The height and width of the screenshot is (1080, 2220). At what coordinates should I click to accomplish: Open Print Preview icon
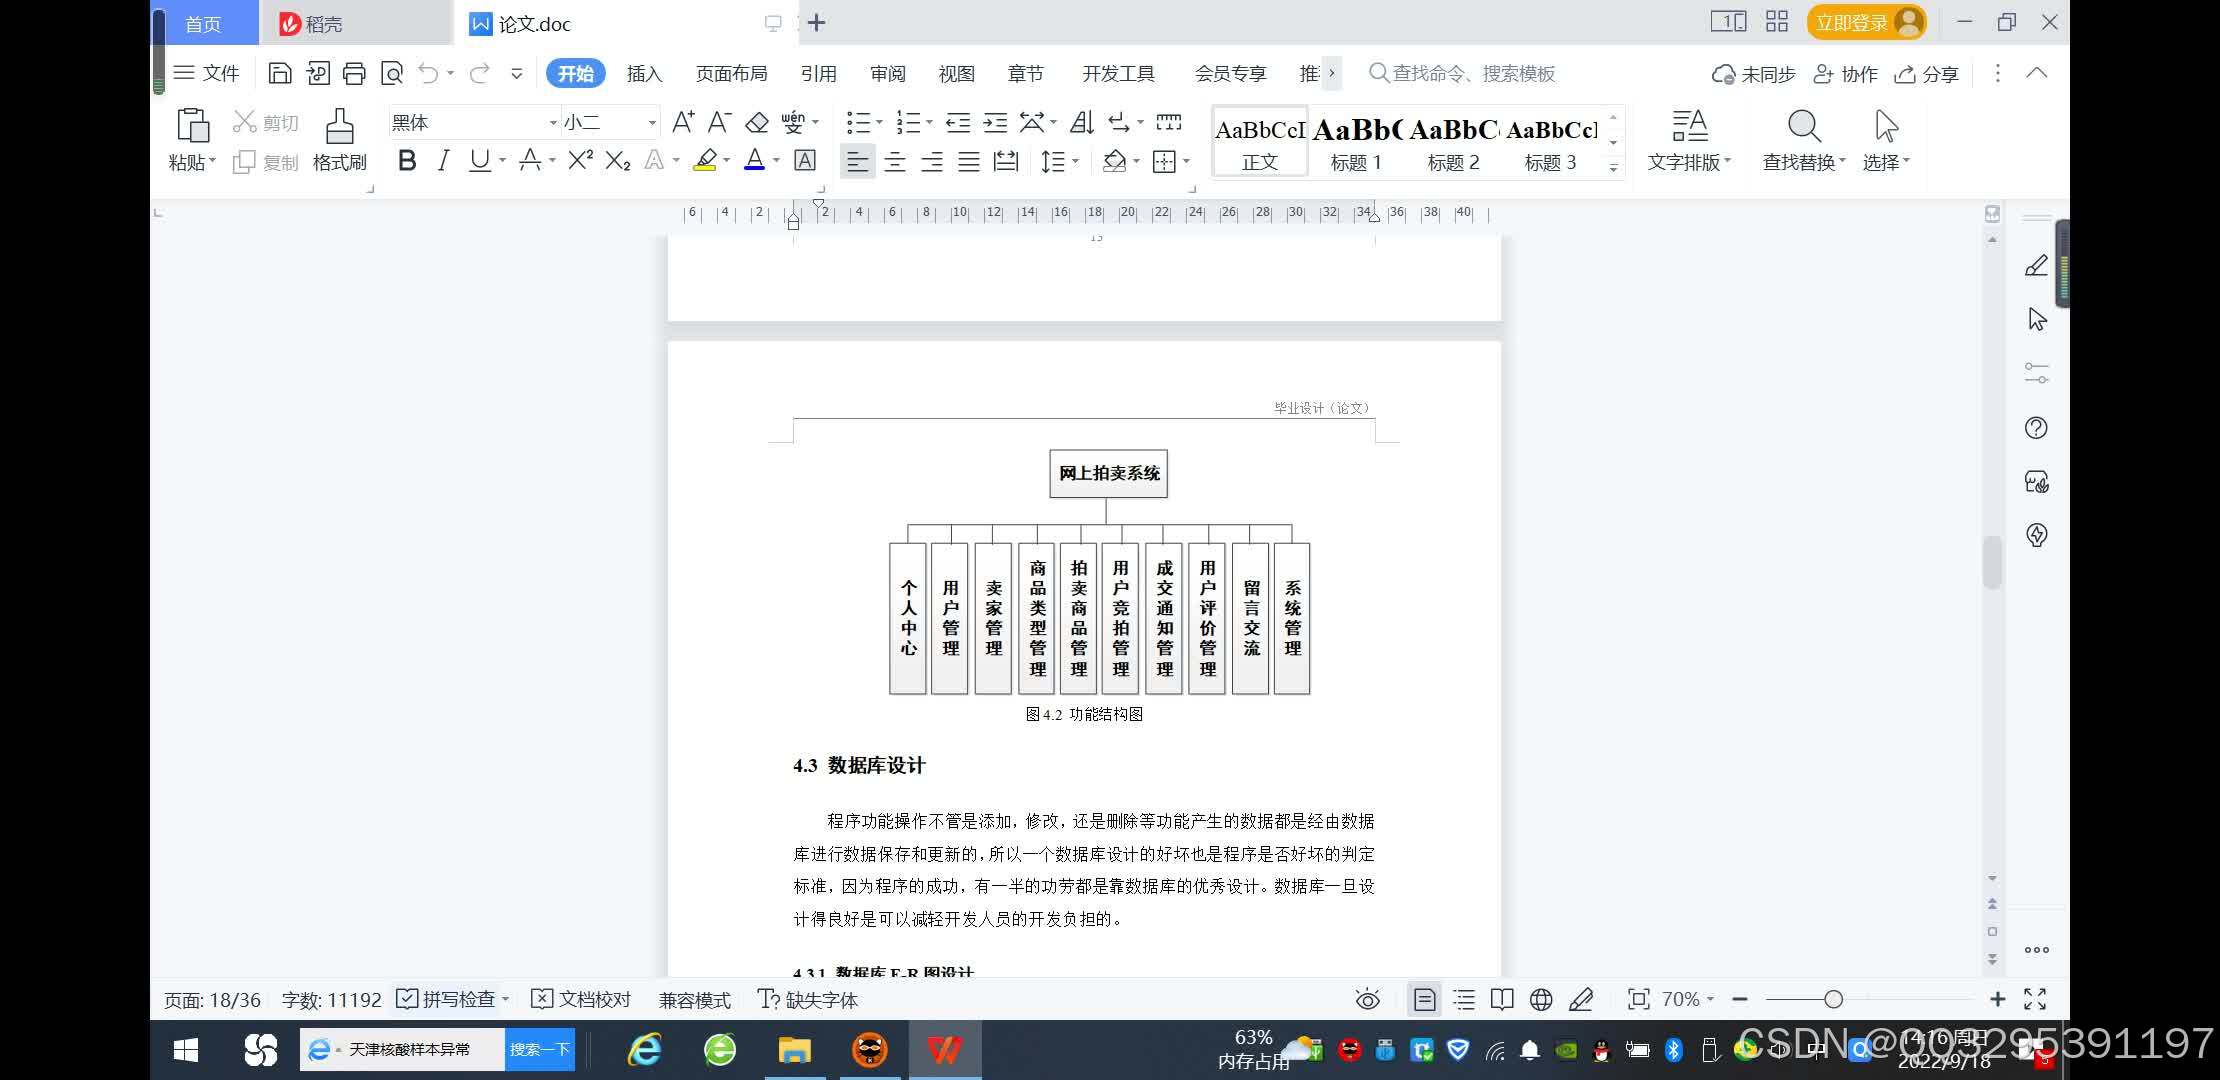point(392,73)
